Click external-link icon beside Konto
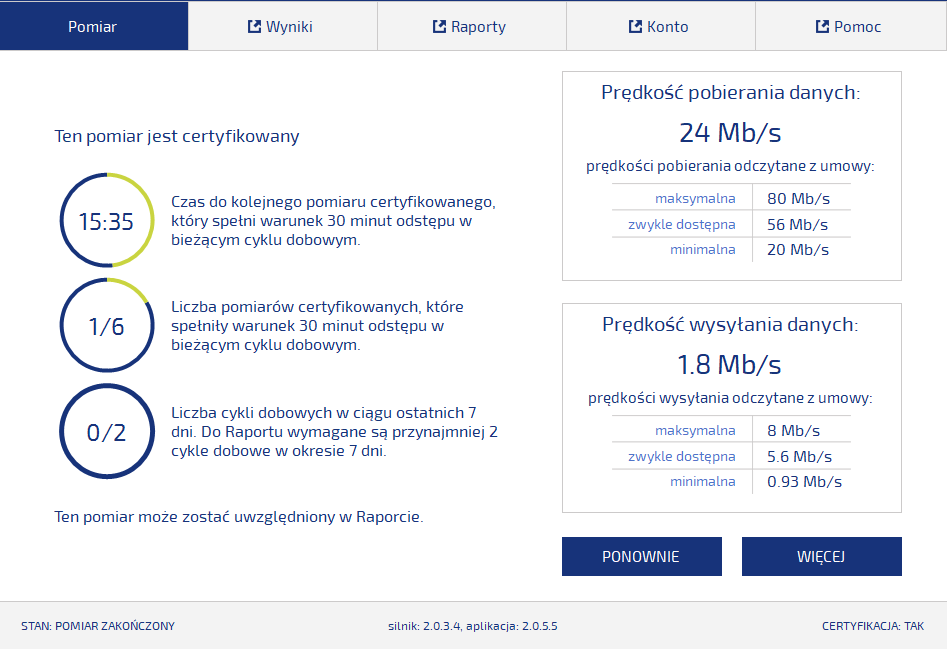The height and width of the screenshot is (649, 947). (x=635, y=27)
